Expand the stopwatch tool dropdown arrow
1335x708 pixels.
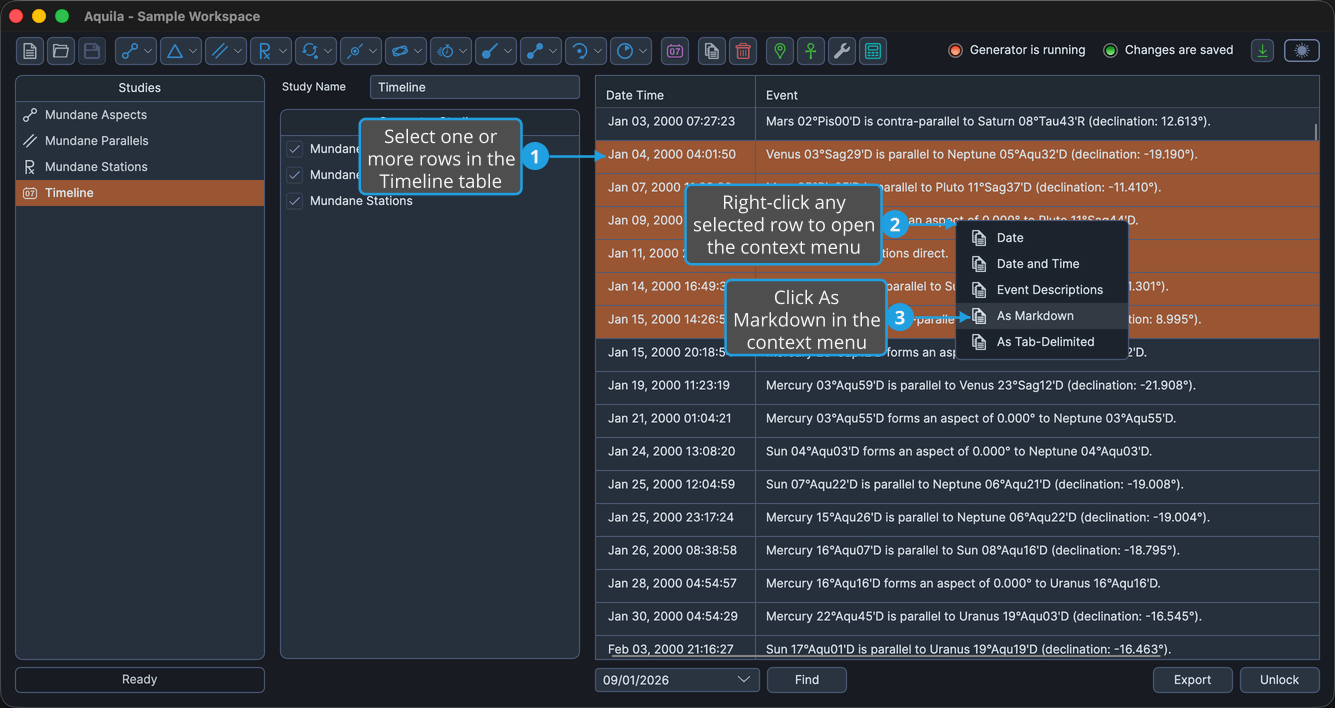point(463,51)
